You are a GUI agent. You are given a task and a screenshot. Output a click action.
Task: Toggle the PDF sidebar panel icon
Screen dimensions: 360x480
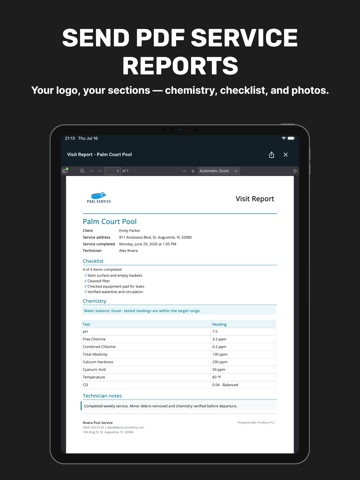[65, 171]
